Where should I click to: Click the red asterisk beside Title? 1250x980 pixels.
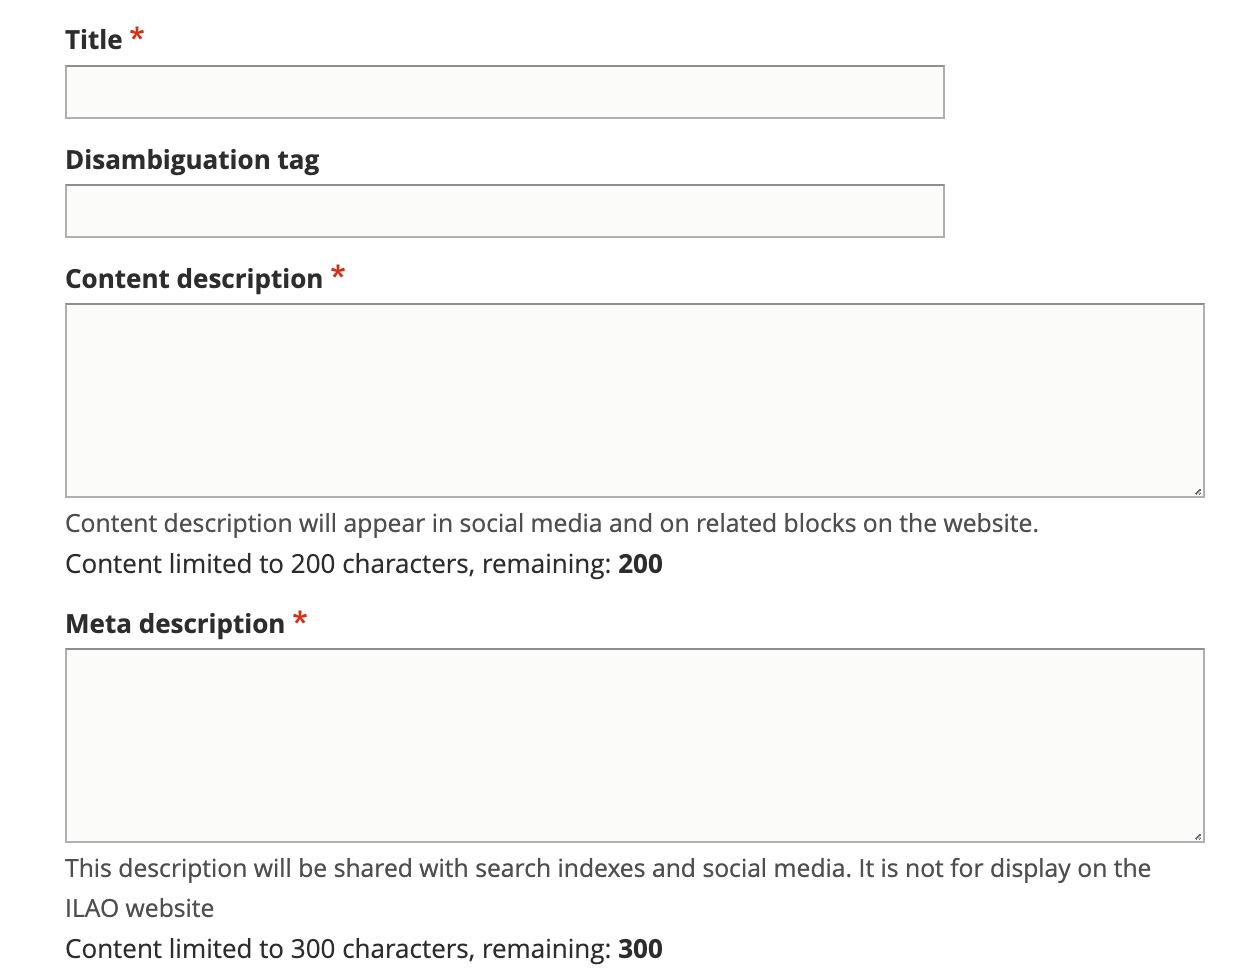[x=137, y=36]
